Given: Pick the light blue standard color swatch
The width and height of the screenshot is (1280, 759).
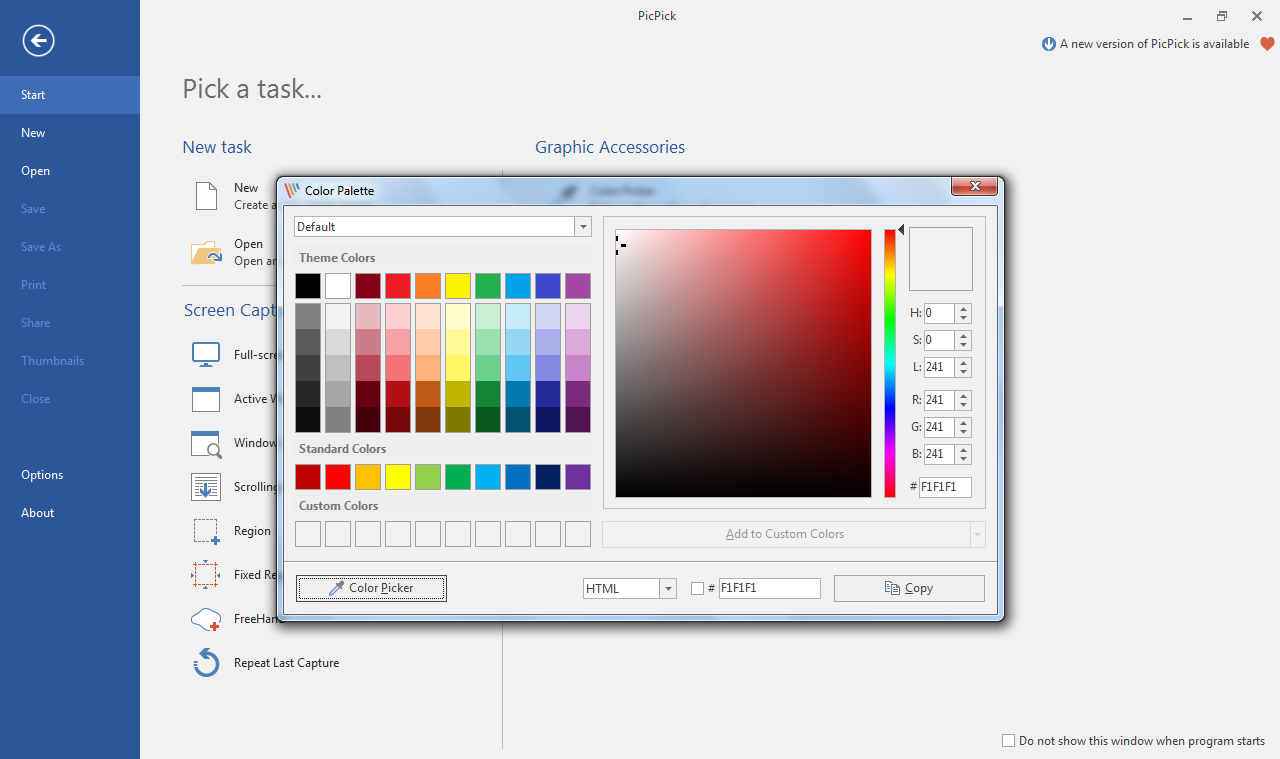Looking at the screenshot, I should [x=488, y=477].
